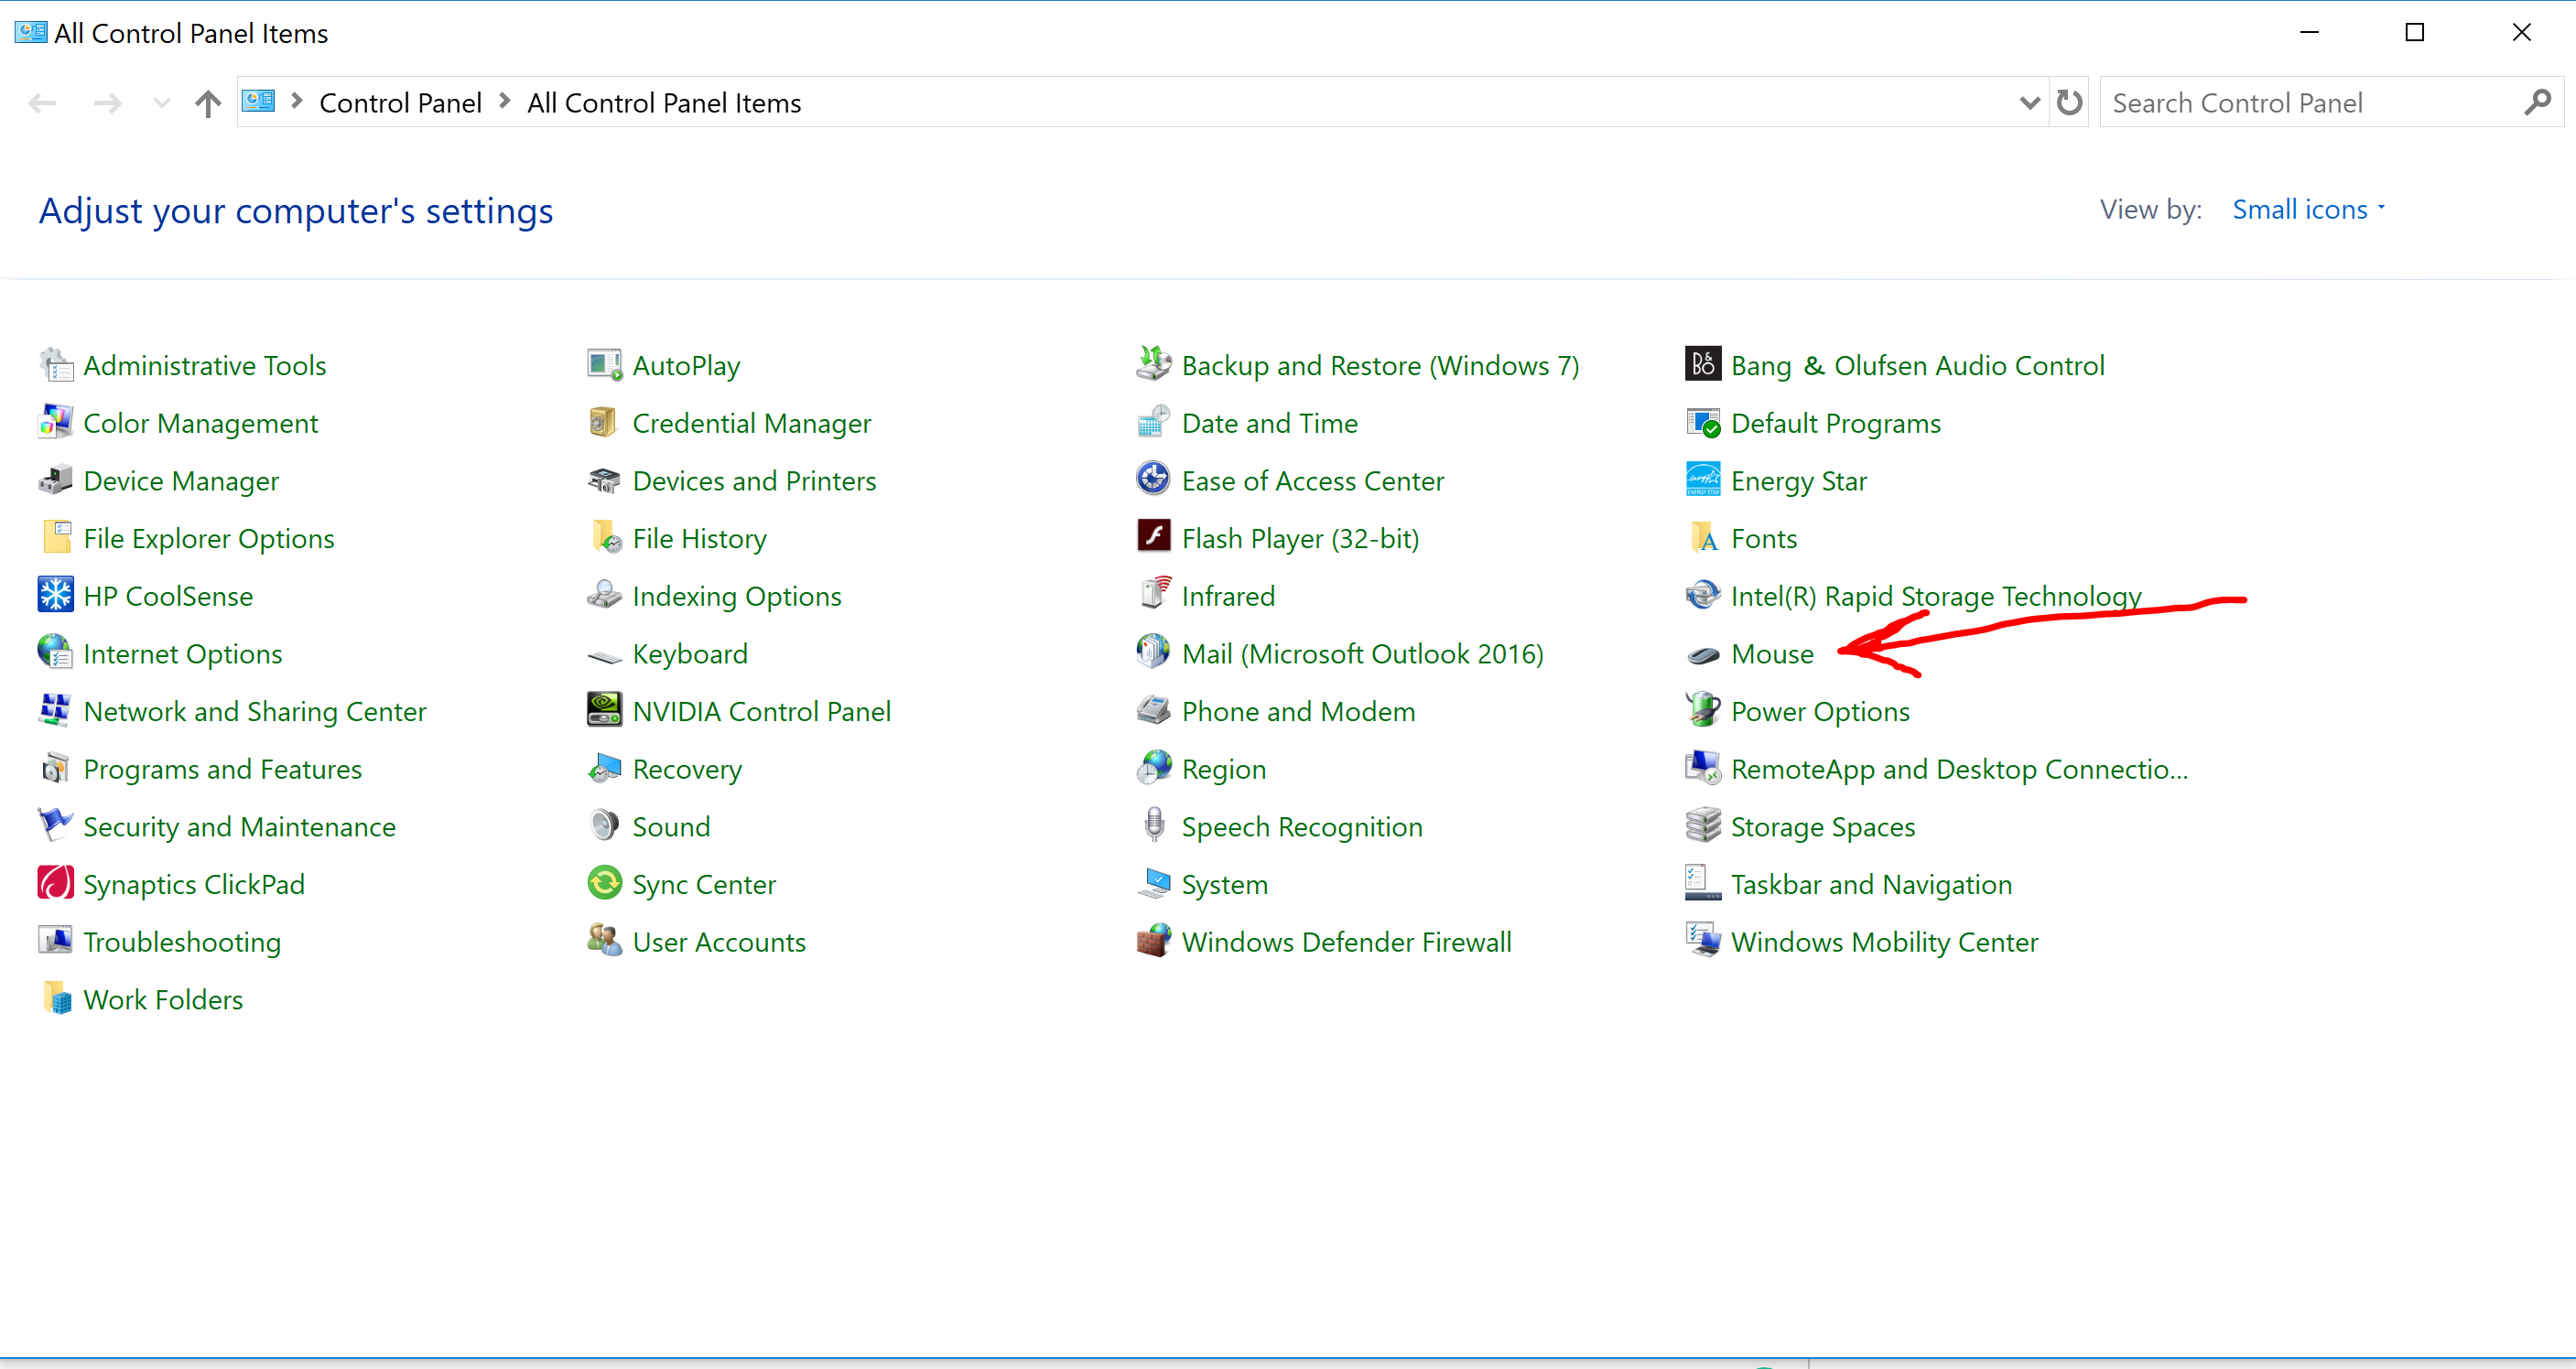Open the Mouse settings link
This screenshot has height=1369, width=2576.
(x=1771, y=654)
